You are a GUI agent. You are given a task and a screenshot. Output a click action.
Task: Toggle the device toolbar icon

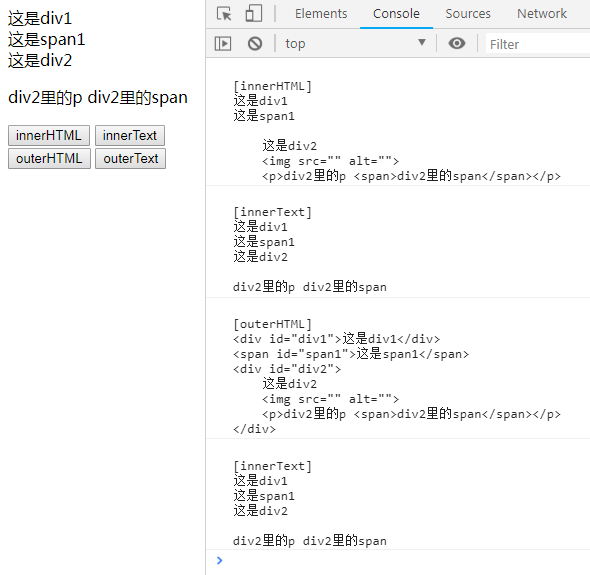click(254, 13)
